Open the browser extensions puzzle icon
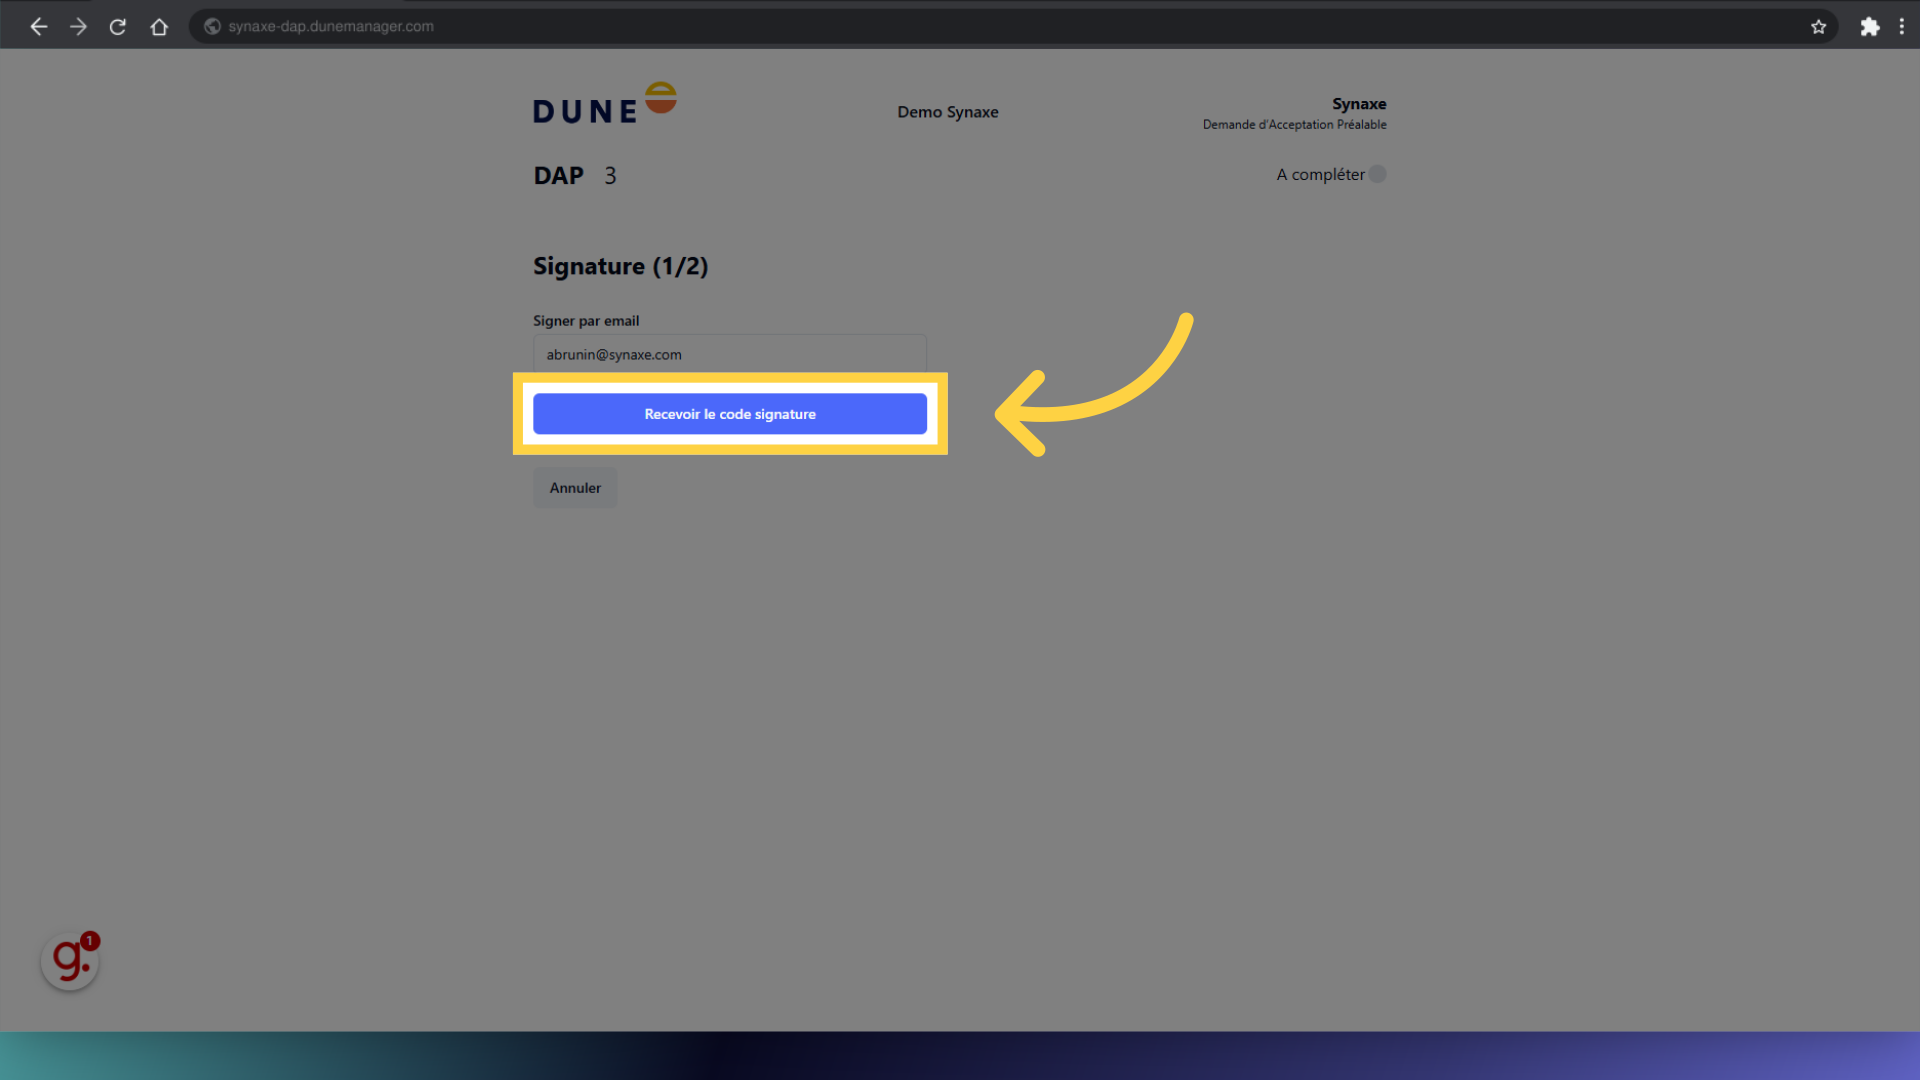The height and width of the screenshot is (1080, 1920). [x=1869, y=27]
